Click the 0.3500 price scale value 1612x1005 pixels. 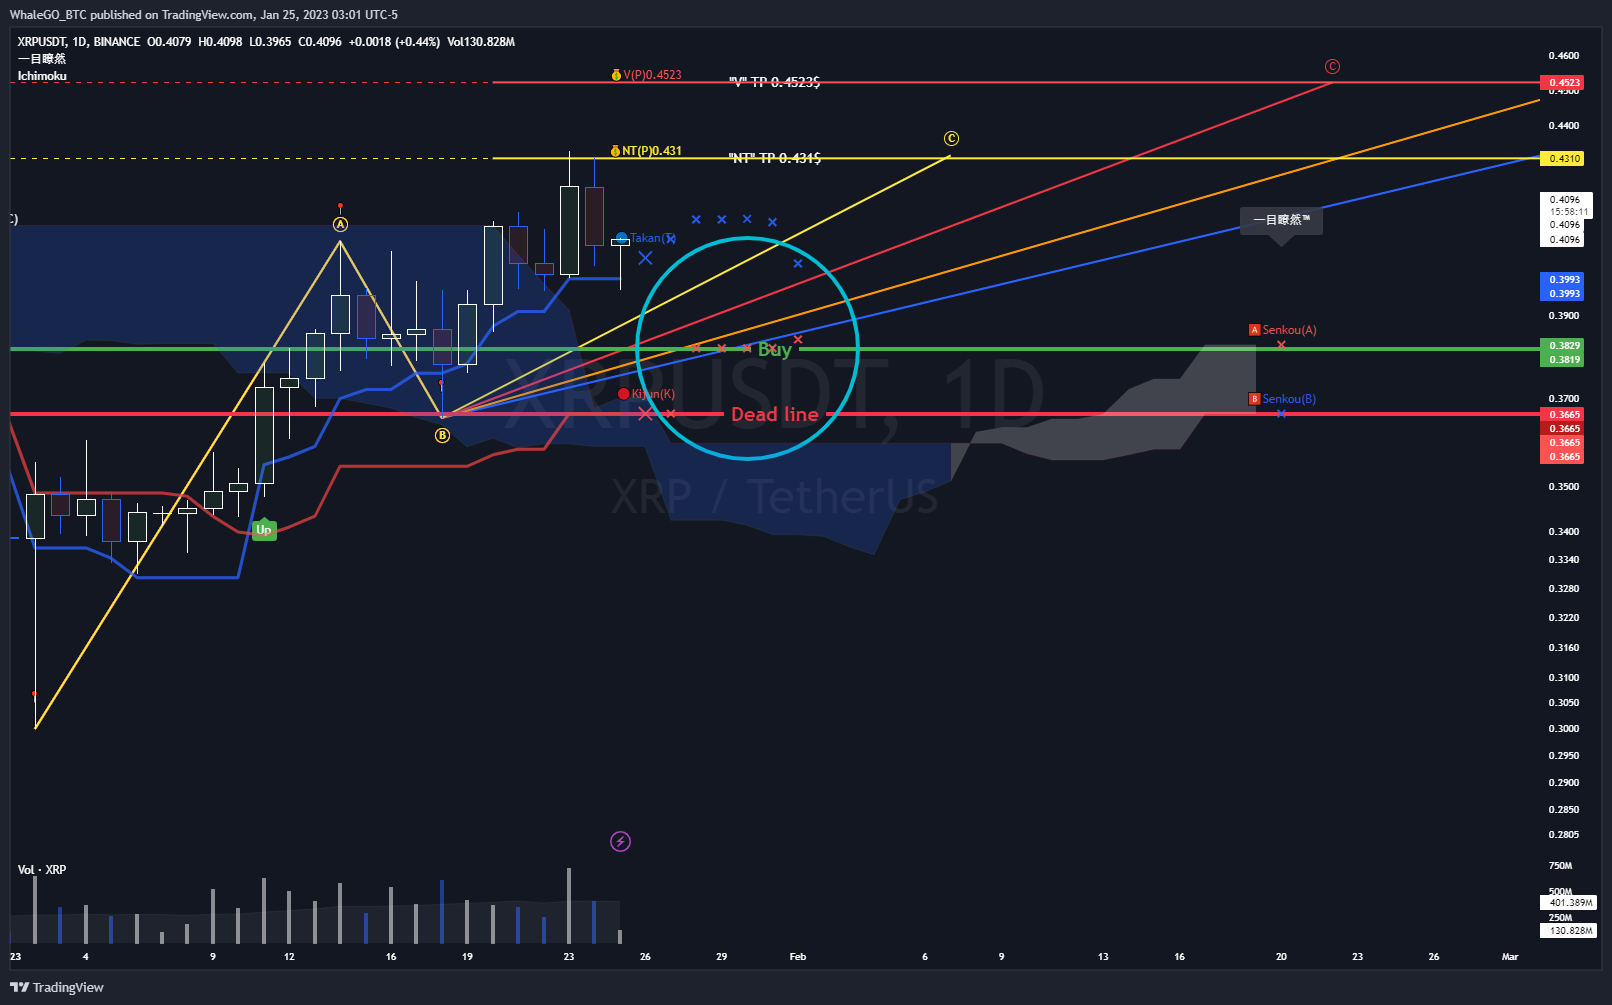[1564, 487]
